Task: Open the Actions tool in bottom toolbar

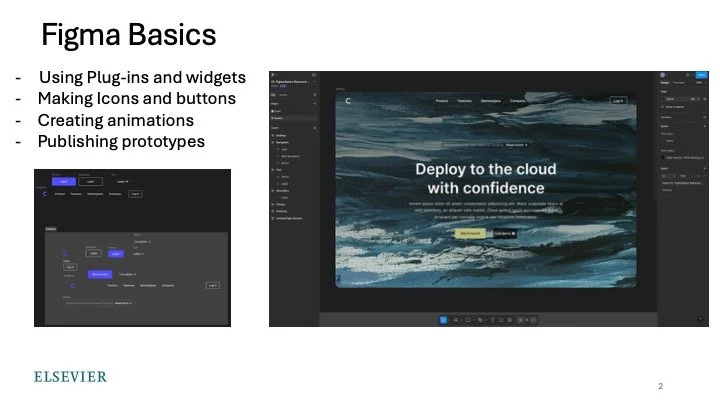Action: pyautogui.click(x=510, y=320)
